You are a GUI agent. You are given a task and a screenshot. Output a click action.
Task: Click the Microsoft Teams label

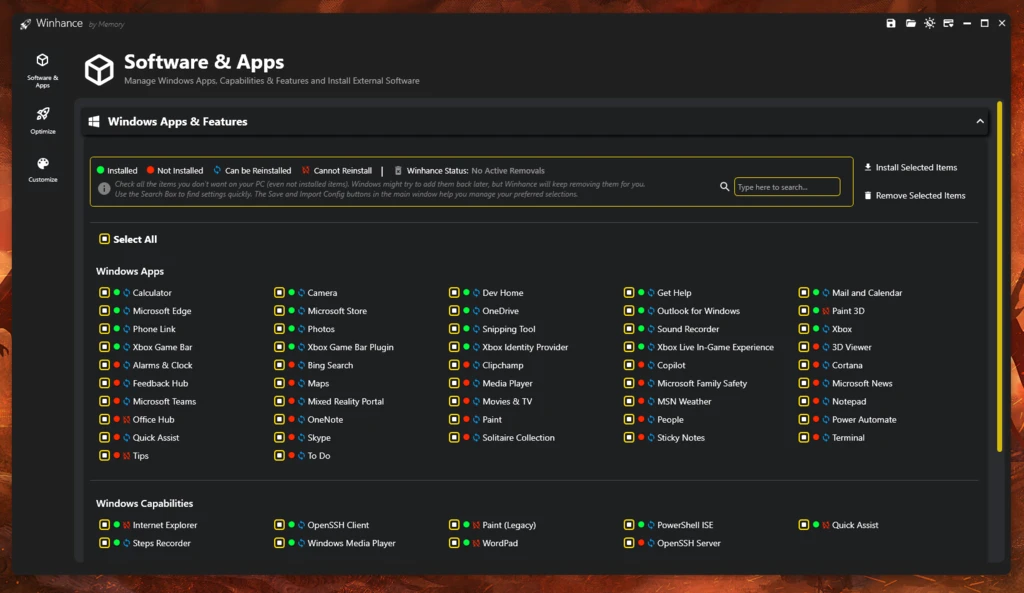click(x=165, y=402)
